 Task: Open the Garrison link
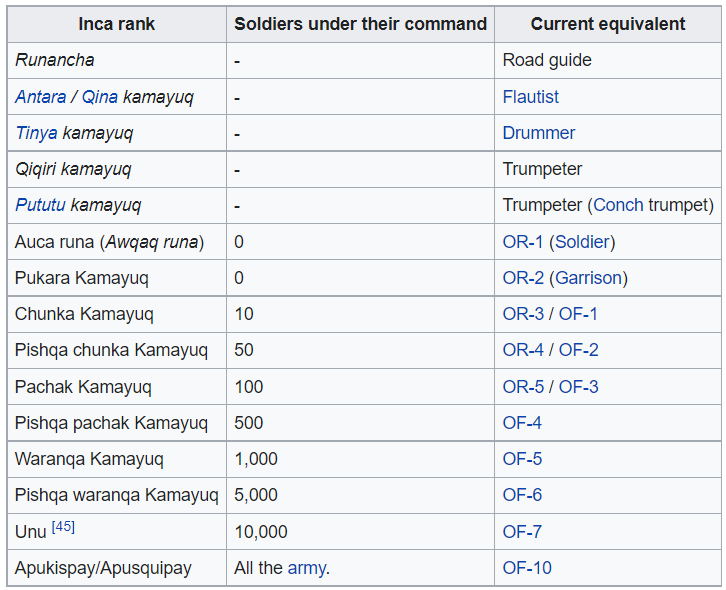588,278
